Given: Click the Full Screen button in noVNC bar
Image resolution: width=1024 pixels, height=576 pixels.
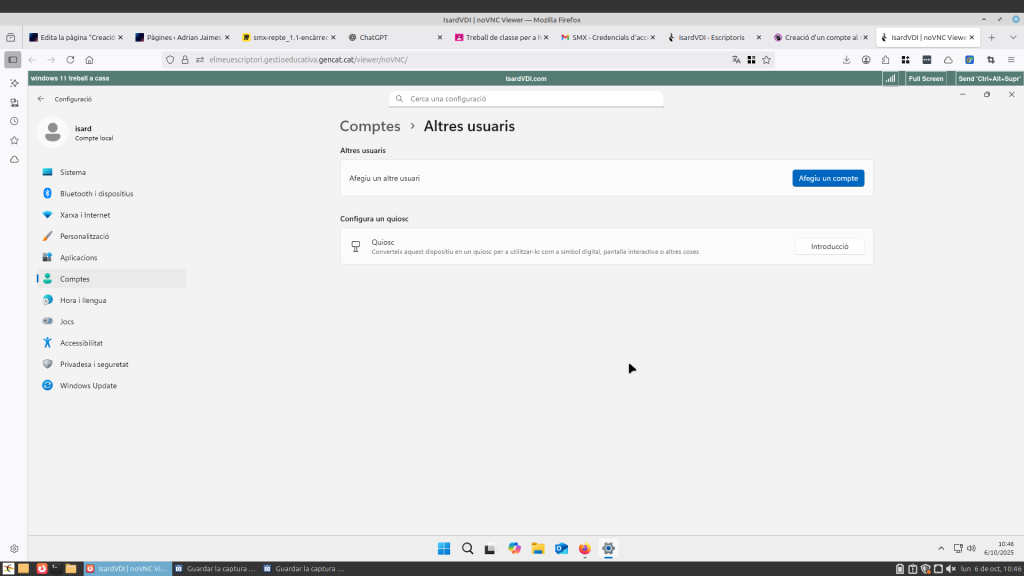Looking at the screenshot, I should pyautogui.click(x=926, y=78).
